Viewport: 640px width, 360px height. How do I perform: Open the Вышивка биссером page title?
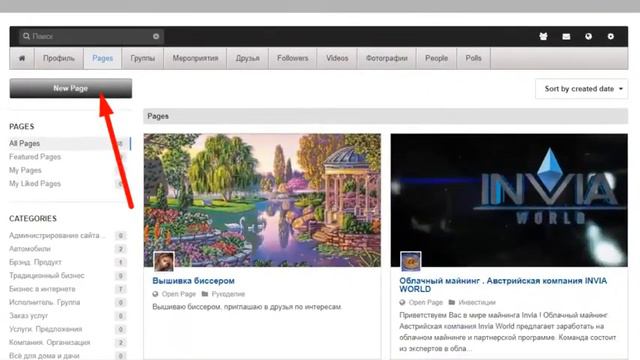click(x=193, y=281)
